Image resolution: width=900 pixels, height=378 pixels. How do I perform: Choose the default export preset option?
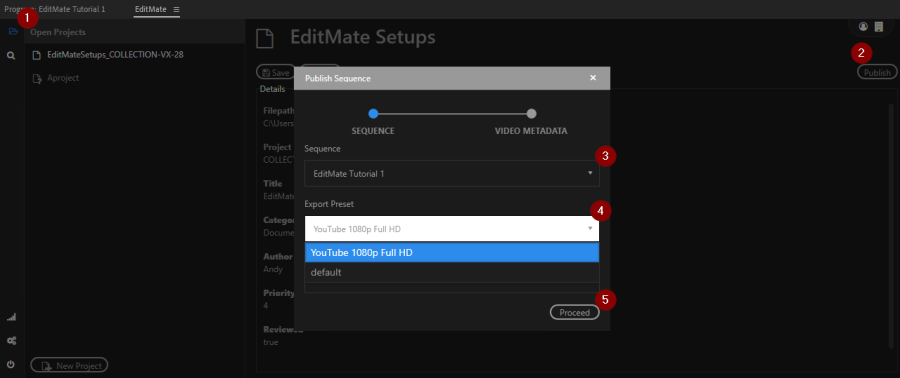452,272
